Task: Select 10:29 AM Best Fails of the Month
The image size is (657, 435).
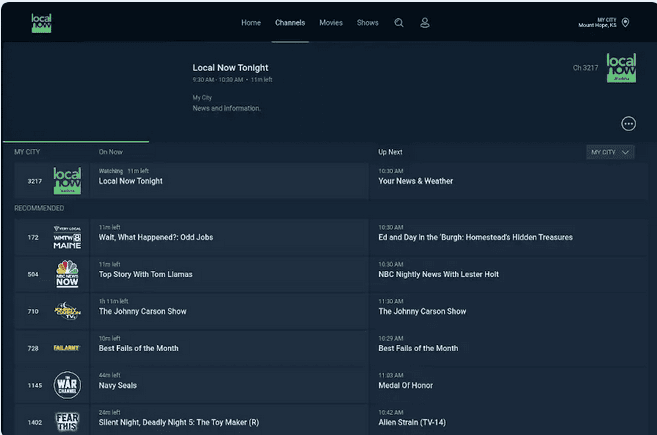Action: click(508, 348)
